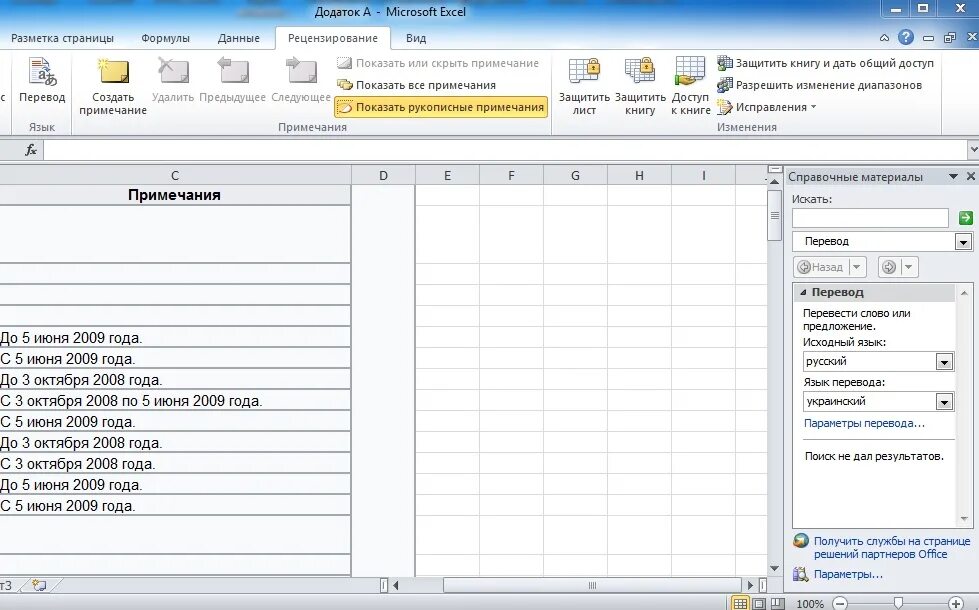Click the Удалить comment icon
Image resolution: width=979 pixels, height=610 pixels.
[x=173, y=81]
